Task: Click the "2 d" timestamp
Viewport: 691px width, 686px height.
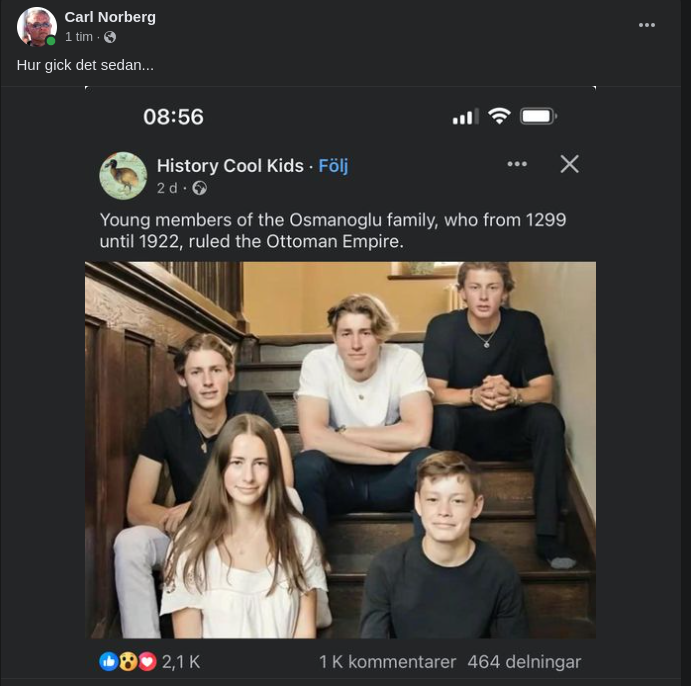Action: coord(167,188)
